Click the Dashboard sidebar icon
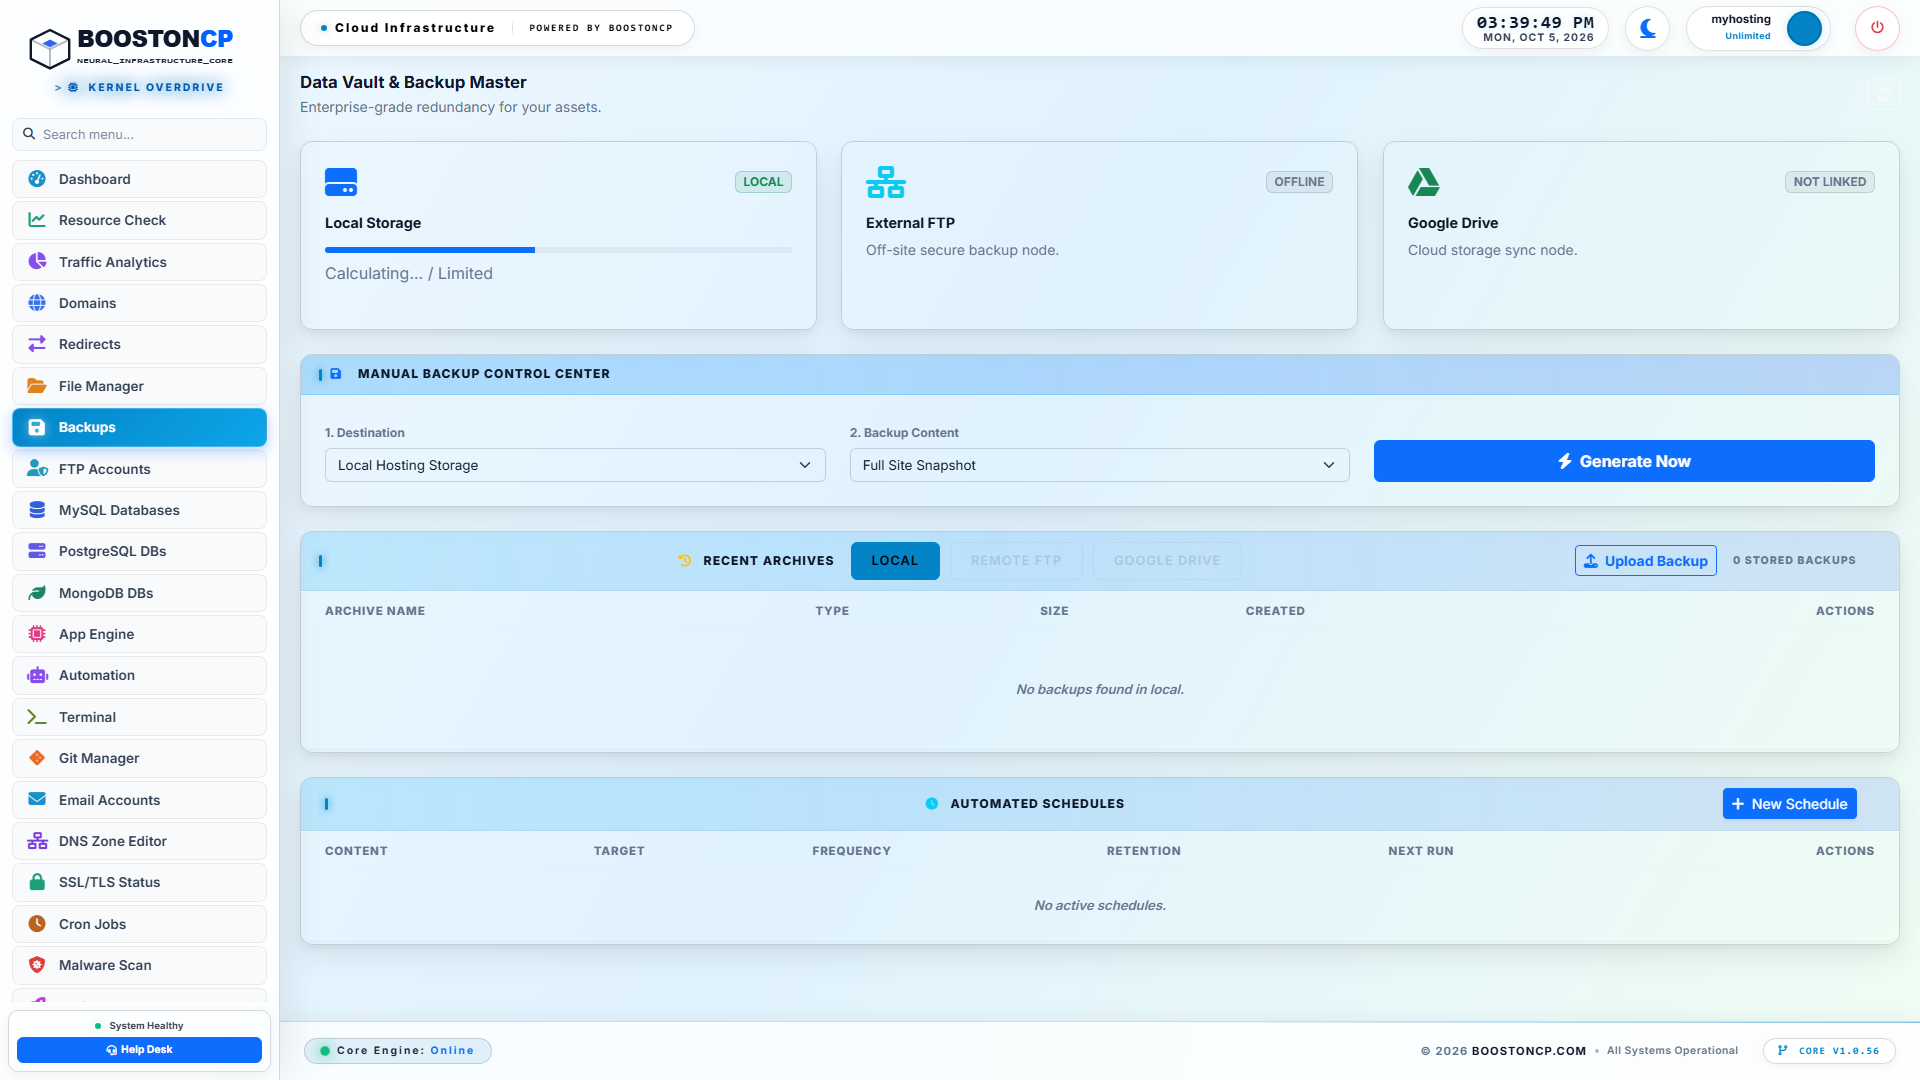 [x=37, y=179]
